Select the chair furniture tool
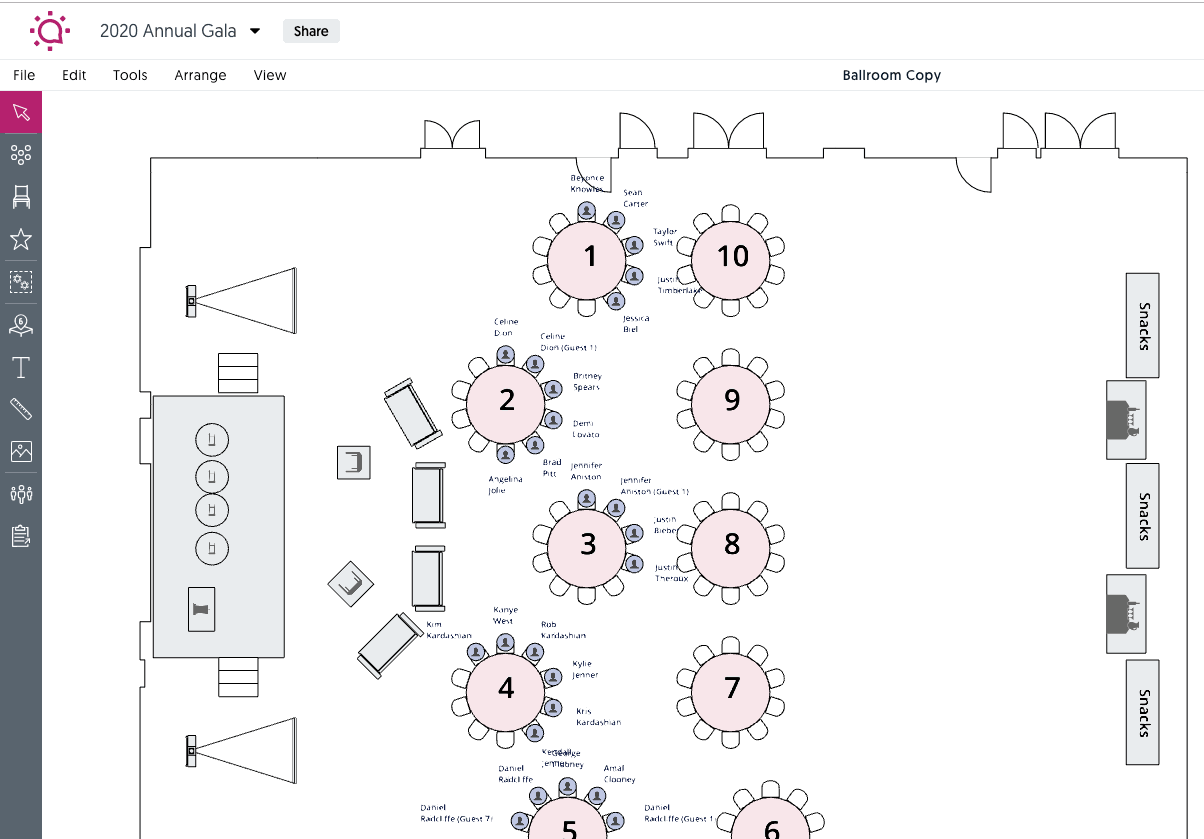 coord(21,196)
